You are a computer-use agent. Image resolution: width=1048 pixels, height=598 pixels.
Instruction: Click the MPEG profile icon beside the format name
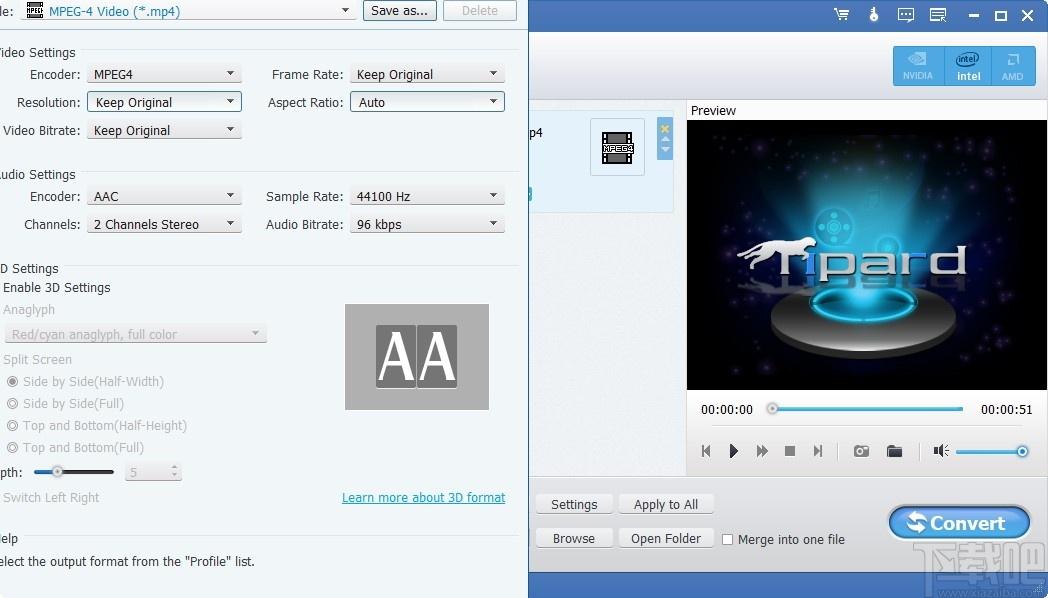click(x=35, y=11)
